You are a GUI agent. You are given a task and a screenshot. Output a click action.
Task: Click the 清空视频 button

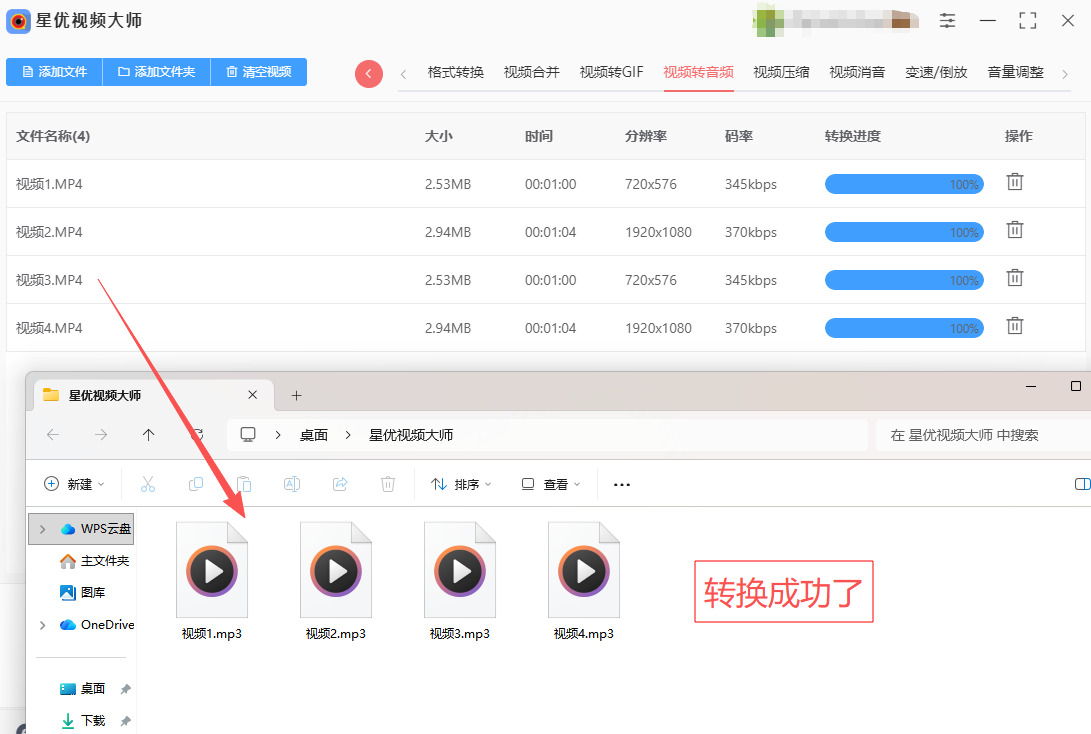258,72
